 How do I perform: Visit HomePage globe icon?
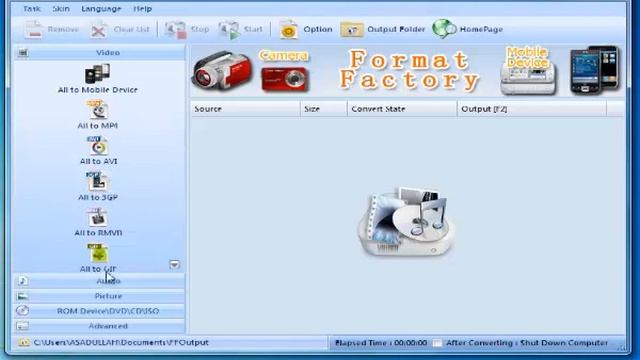[444, 29]
